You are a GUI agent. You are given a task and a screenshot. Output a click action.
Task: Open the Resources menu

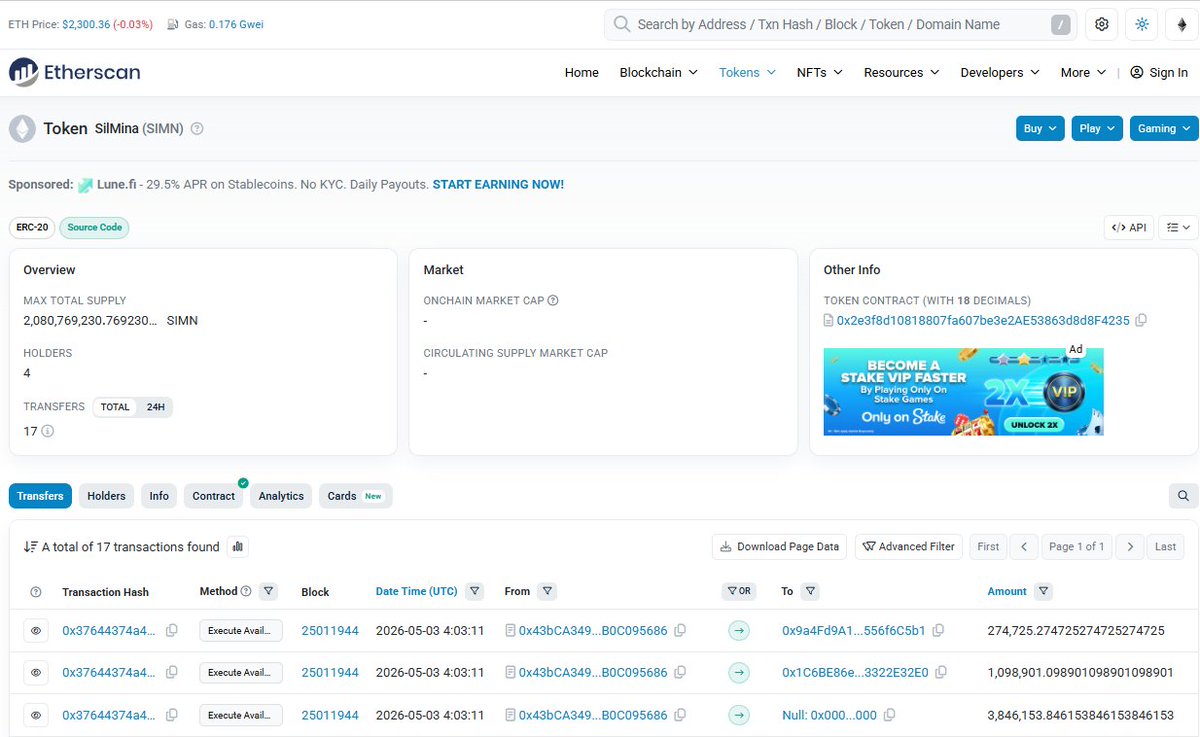(902, 72)
